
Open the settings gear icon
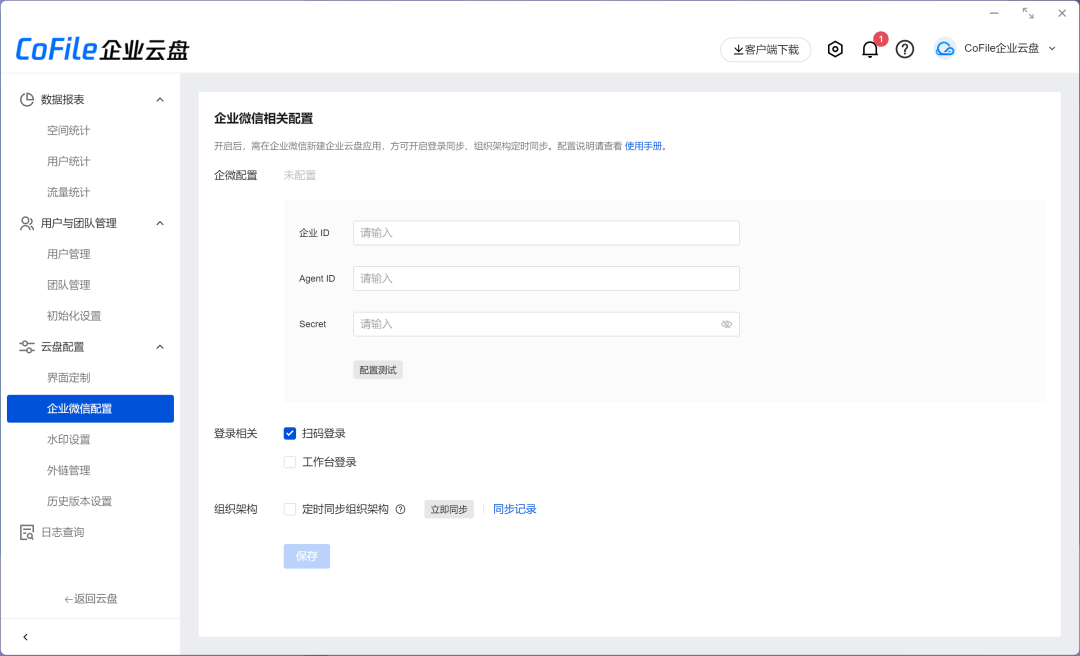click(835, 48)
